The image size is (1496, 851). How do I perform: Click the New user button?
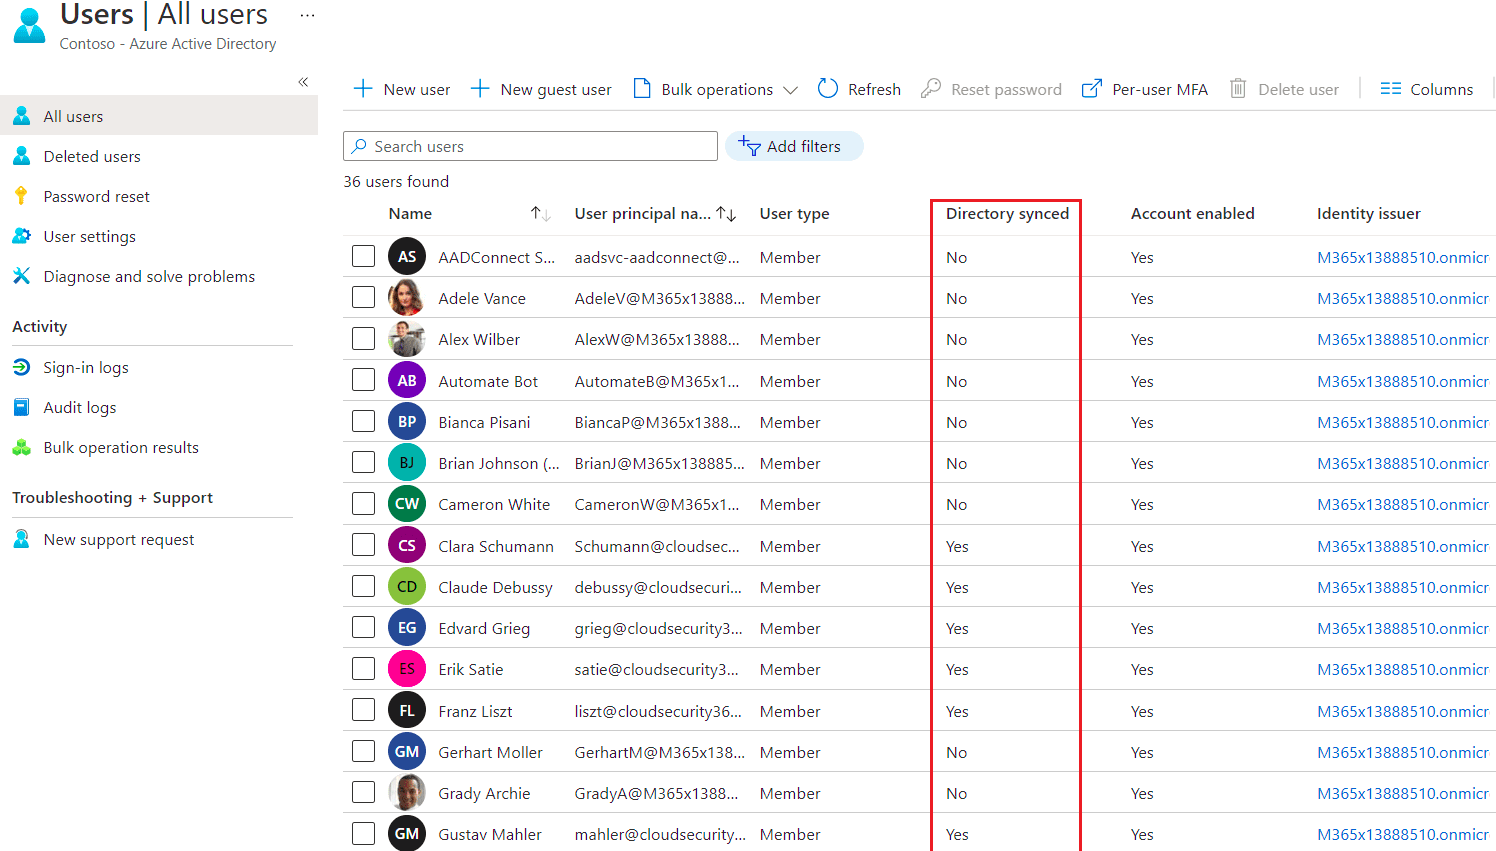(402, 89)
